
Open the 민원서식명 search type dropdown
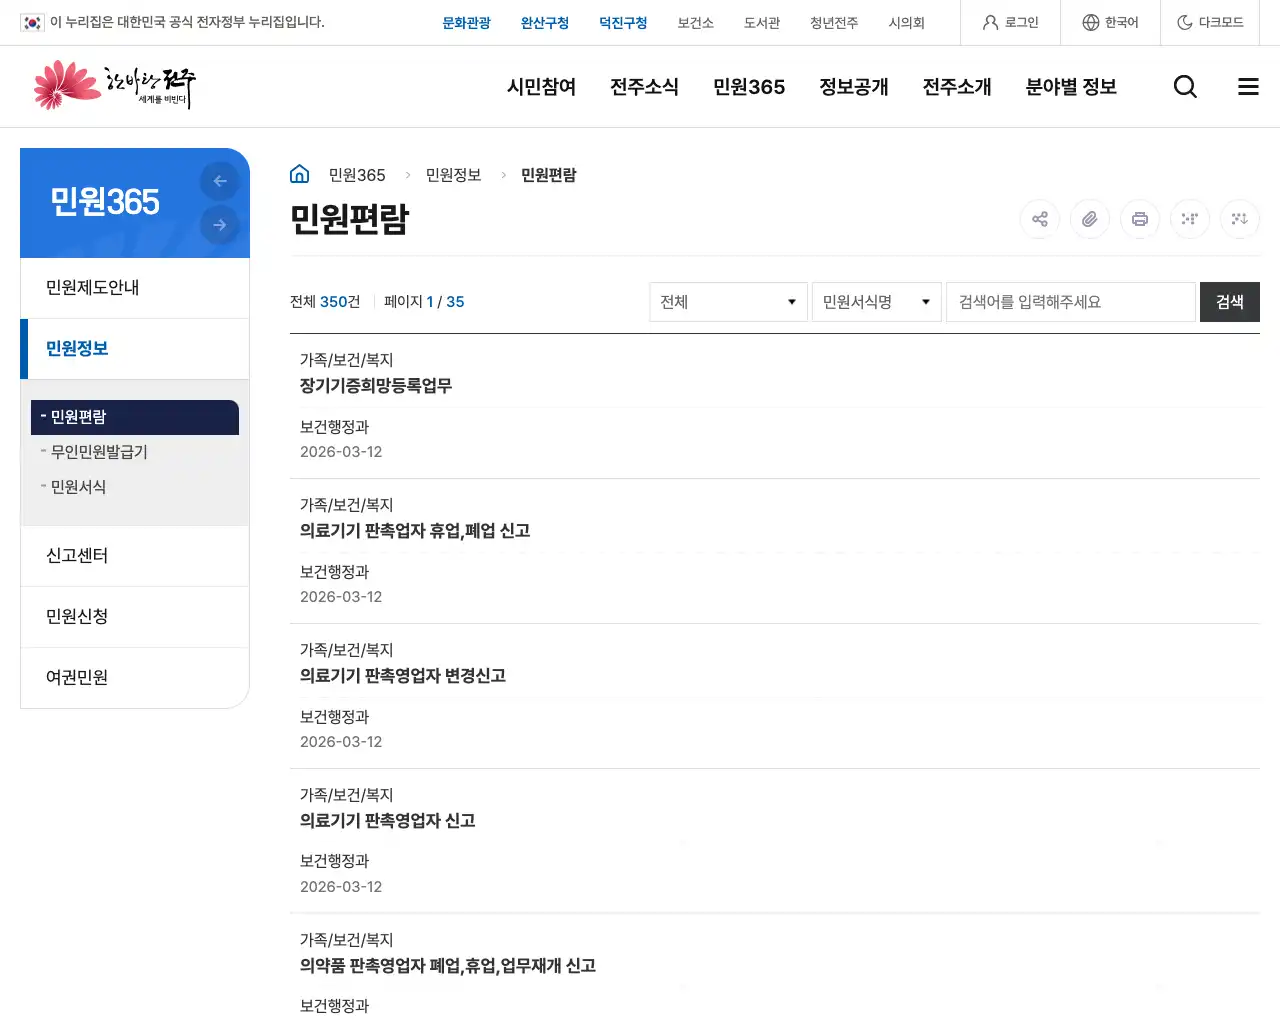pyautogui.click(x=877, y=302)
